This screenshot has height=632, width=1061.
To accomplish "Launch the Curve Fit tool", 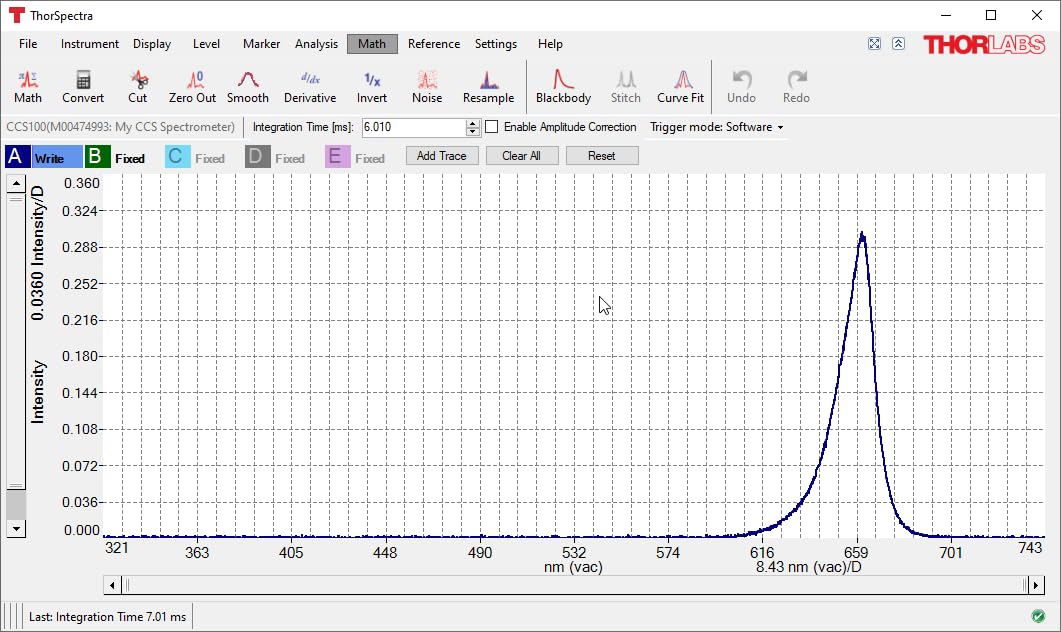I will [x=680, y=87].
